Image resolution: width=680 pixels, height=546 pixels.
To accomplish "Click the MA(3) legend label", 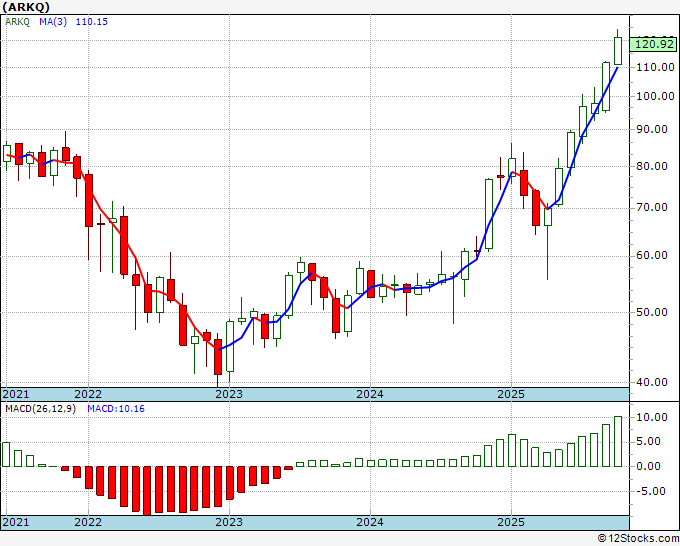I will pos(53,22).
